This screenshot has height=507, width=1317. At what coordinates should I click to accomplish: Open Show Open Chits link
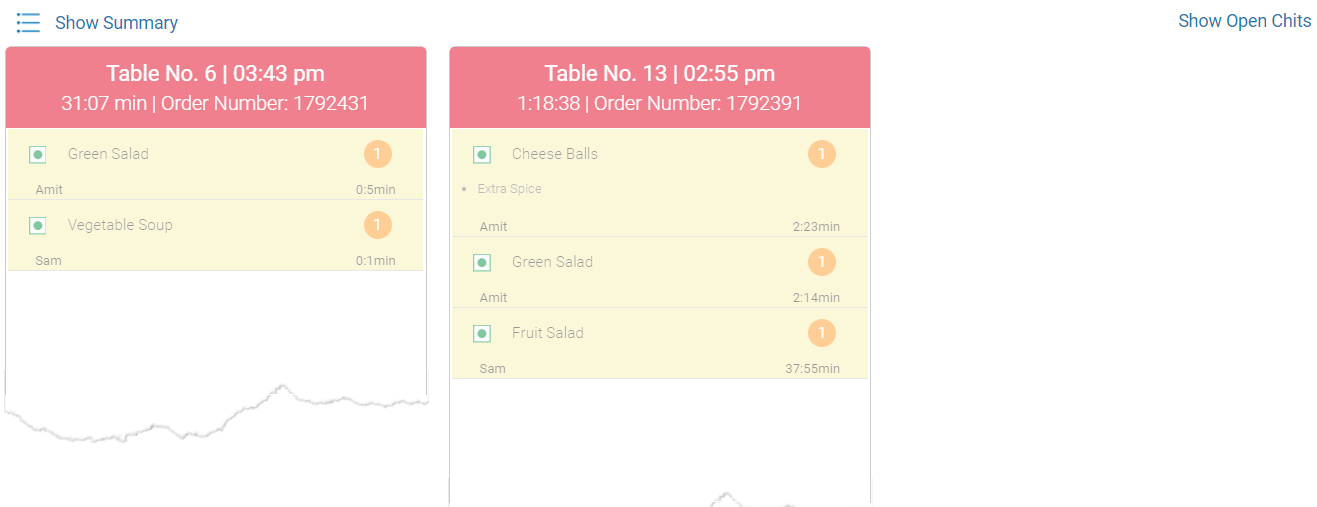[1245, 21]
